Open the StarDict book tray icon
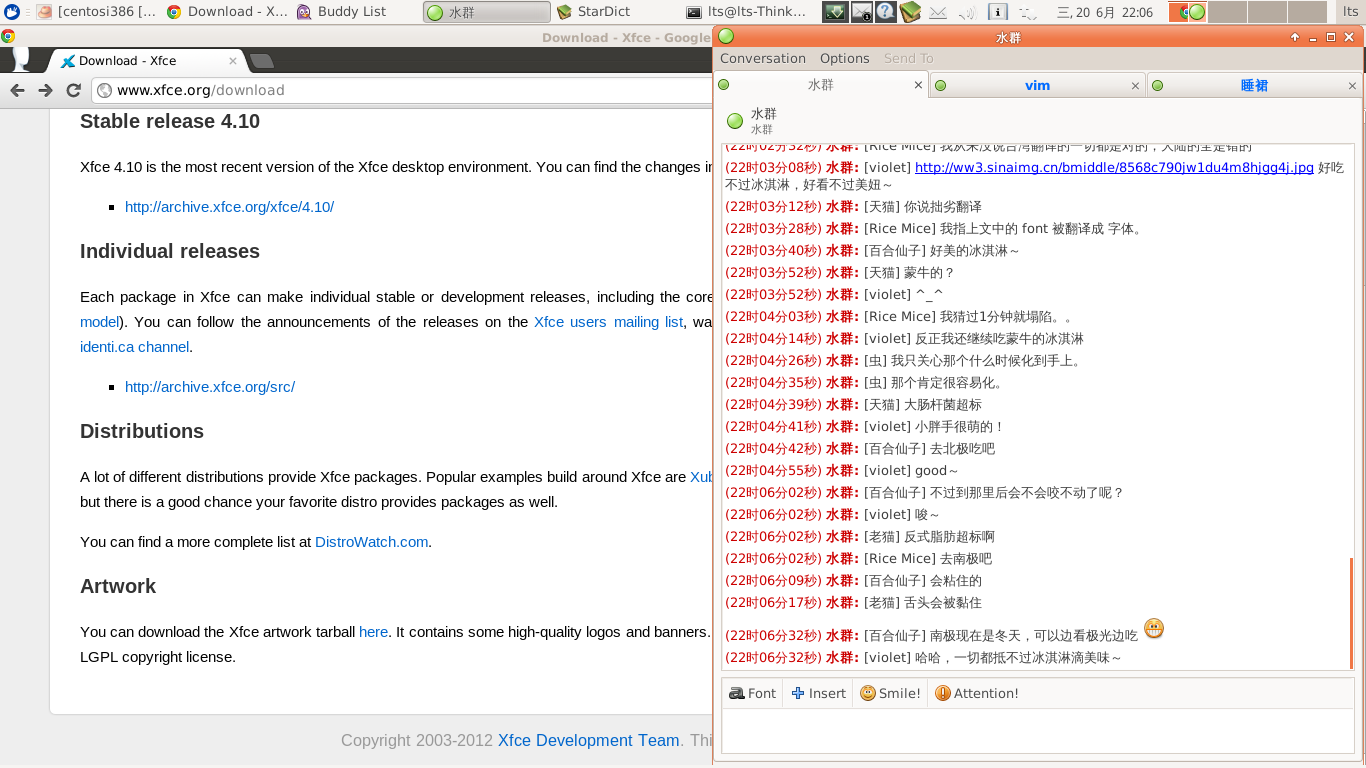 pyautogui.click(x=910, y=12)
